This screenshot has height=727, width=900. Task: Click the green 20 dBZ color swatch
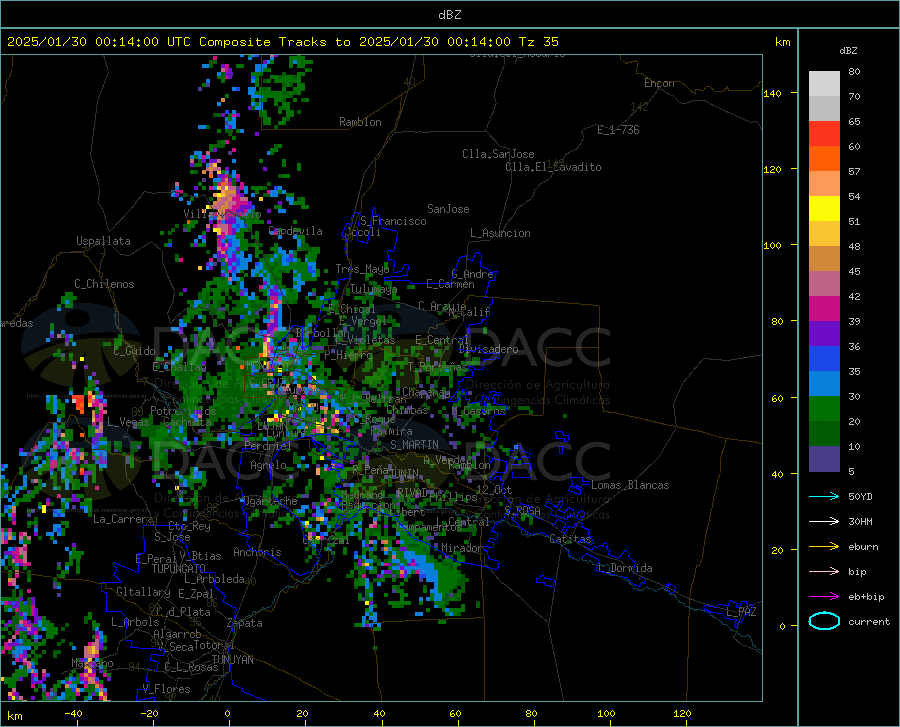pyautogui.click(x=824, y=409)
